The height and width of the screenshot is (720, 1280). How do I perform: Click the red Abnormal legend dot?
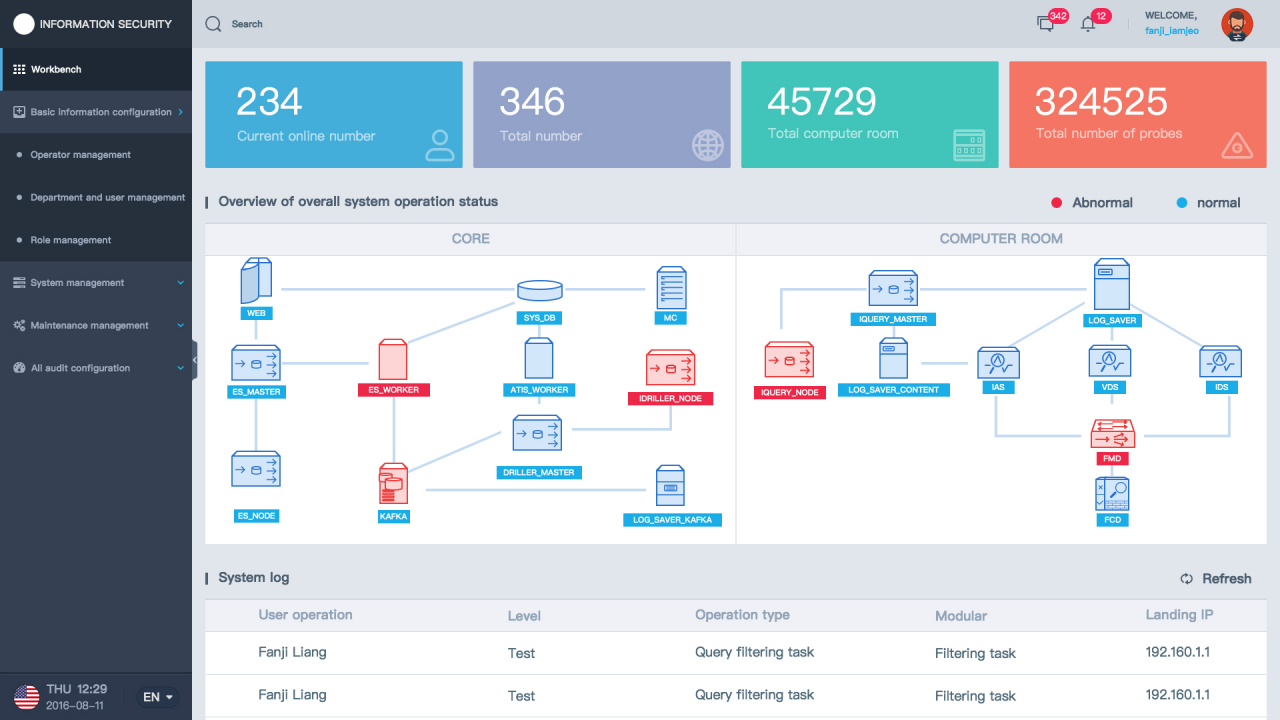coord(1056,203)
